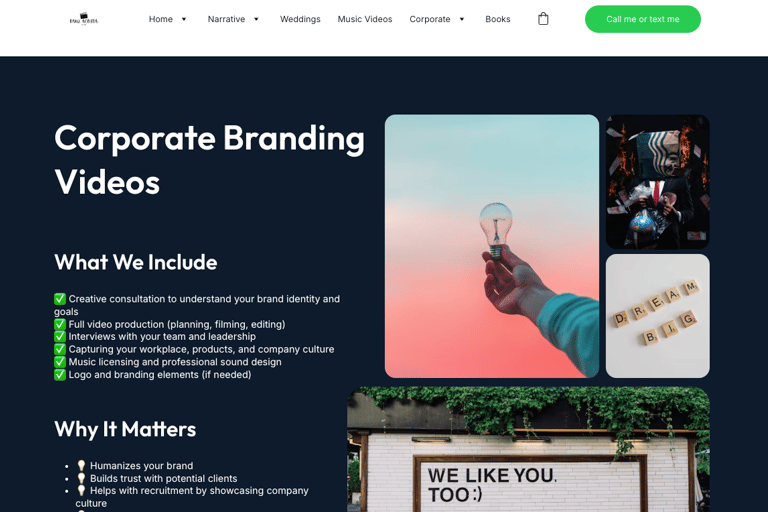The image size is (768, 512).
Task: Click the green checkmark beside Creative consultation
Action: (60, 299)
